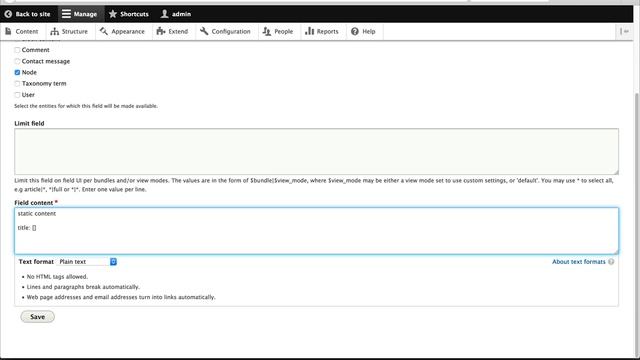Click help icon beside About text formats
Image resolution: width=640 pixels, height=360 pixels.
point(611,262)
